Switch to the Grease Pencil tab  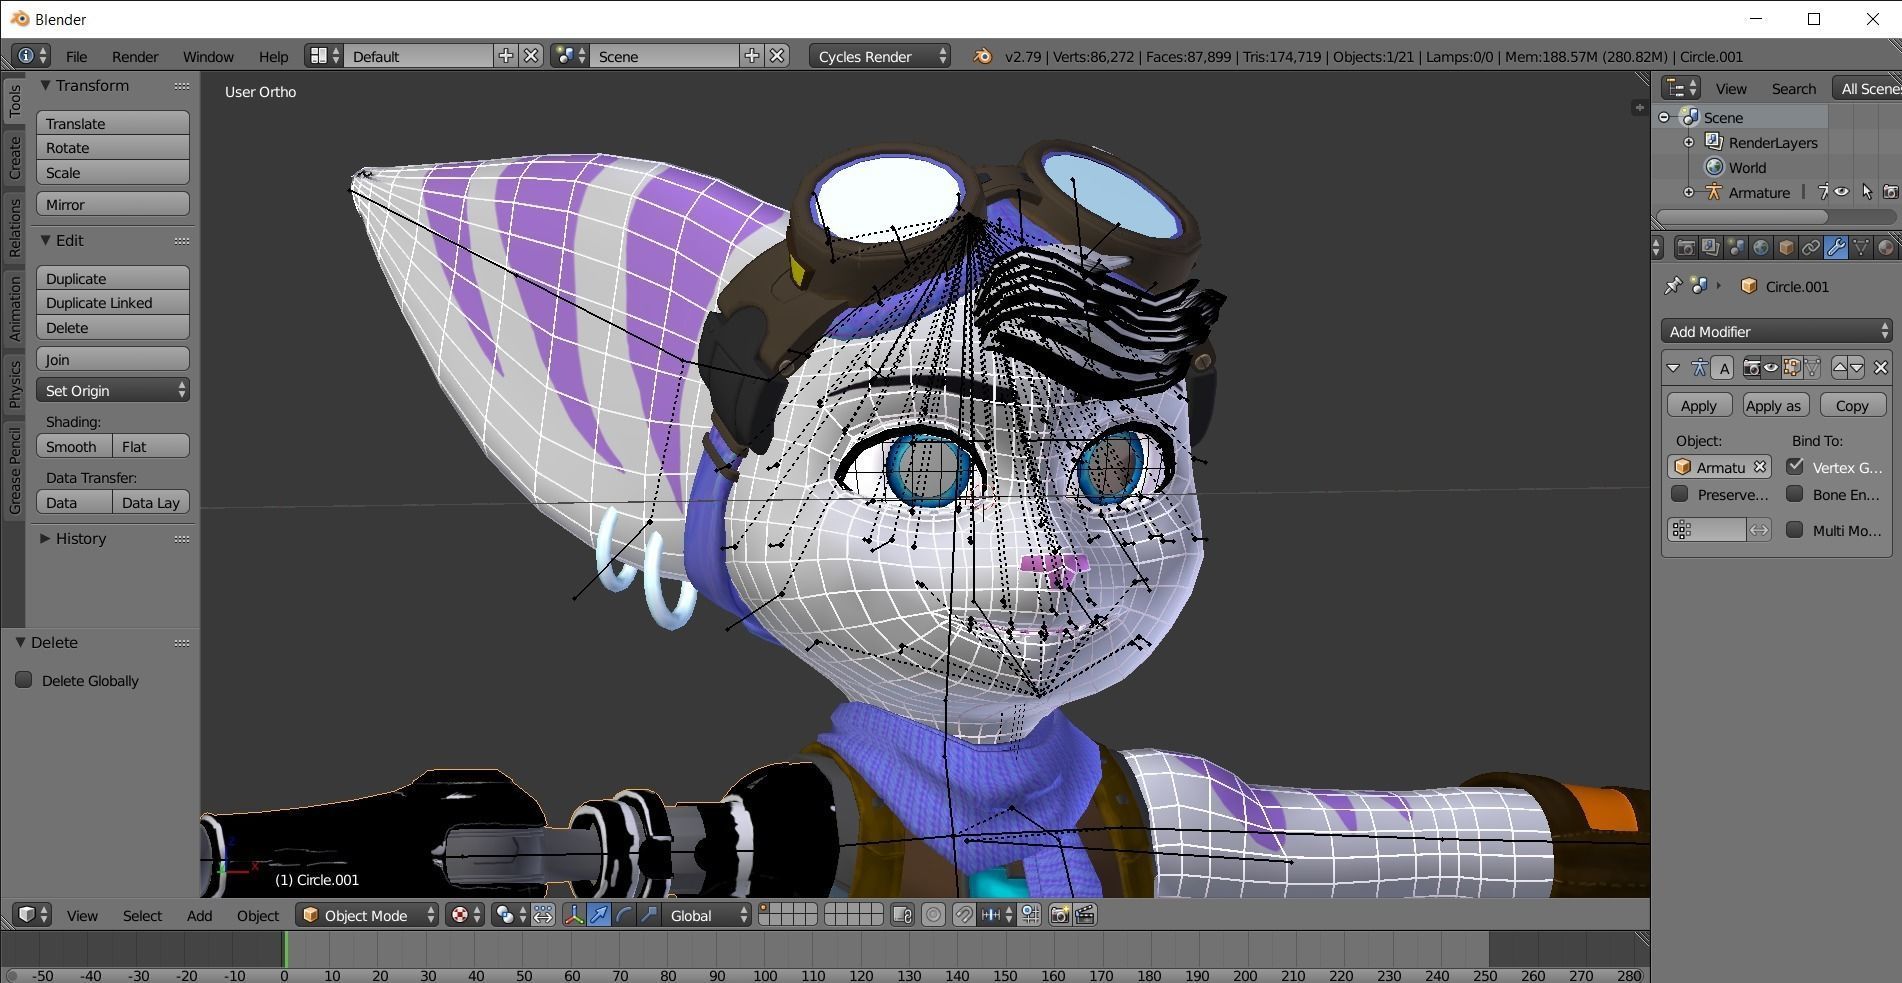[x=14, y=470]
